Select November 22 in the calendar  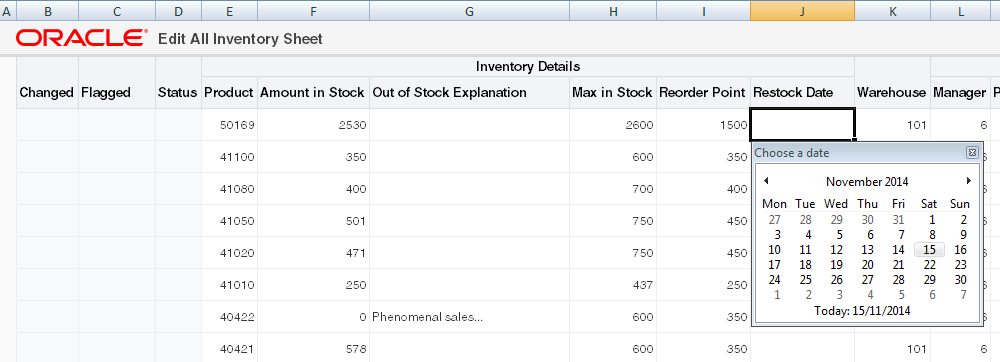click(x=929, y=264)
